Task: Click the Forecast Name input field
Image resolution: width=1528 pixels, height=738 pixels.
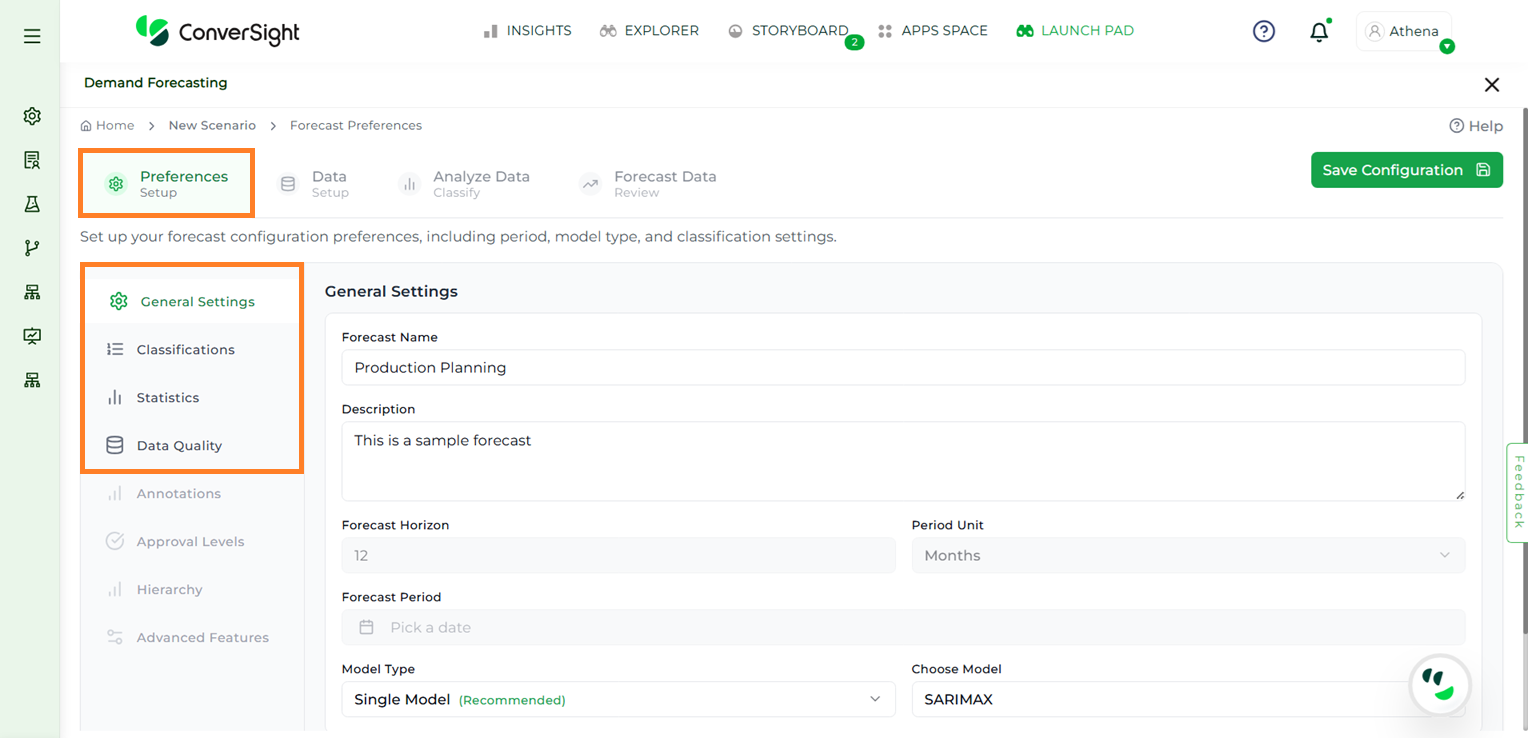Action: 902,368
